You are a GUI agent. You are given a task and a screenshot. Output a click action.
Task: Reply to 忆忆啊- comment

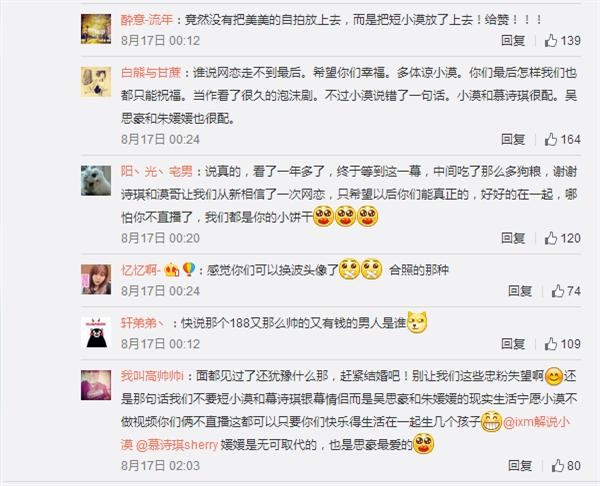point(520,291)
